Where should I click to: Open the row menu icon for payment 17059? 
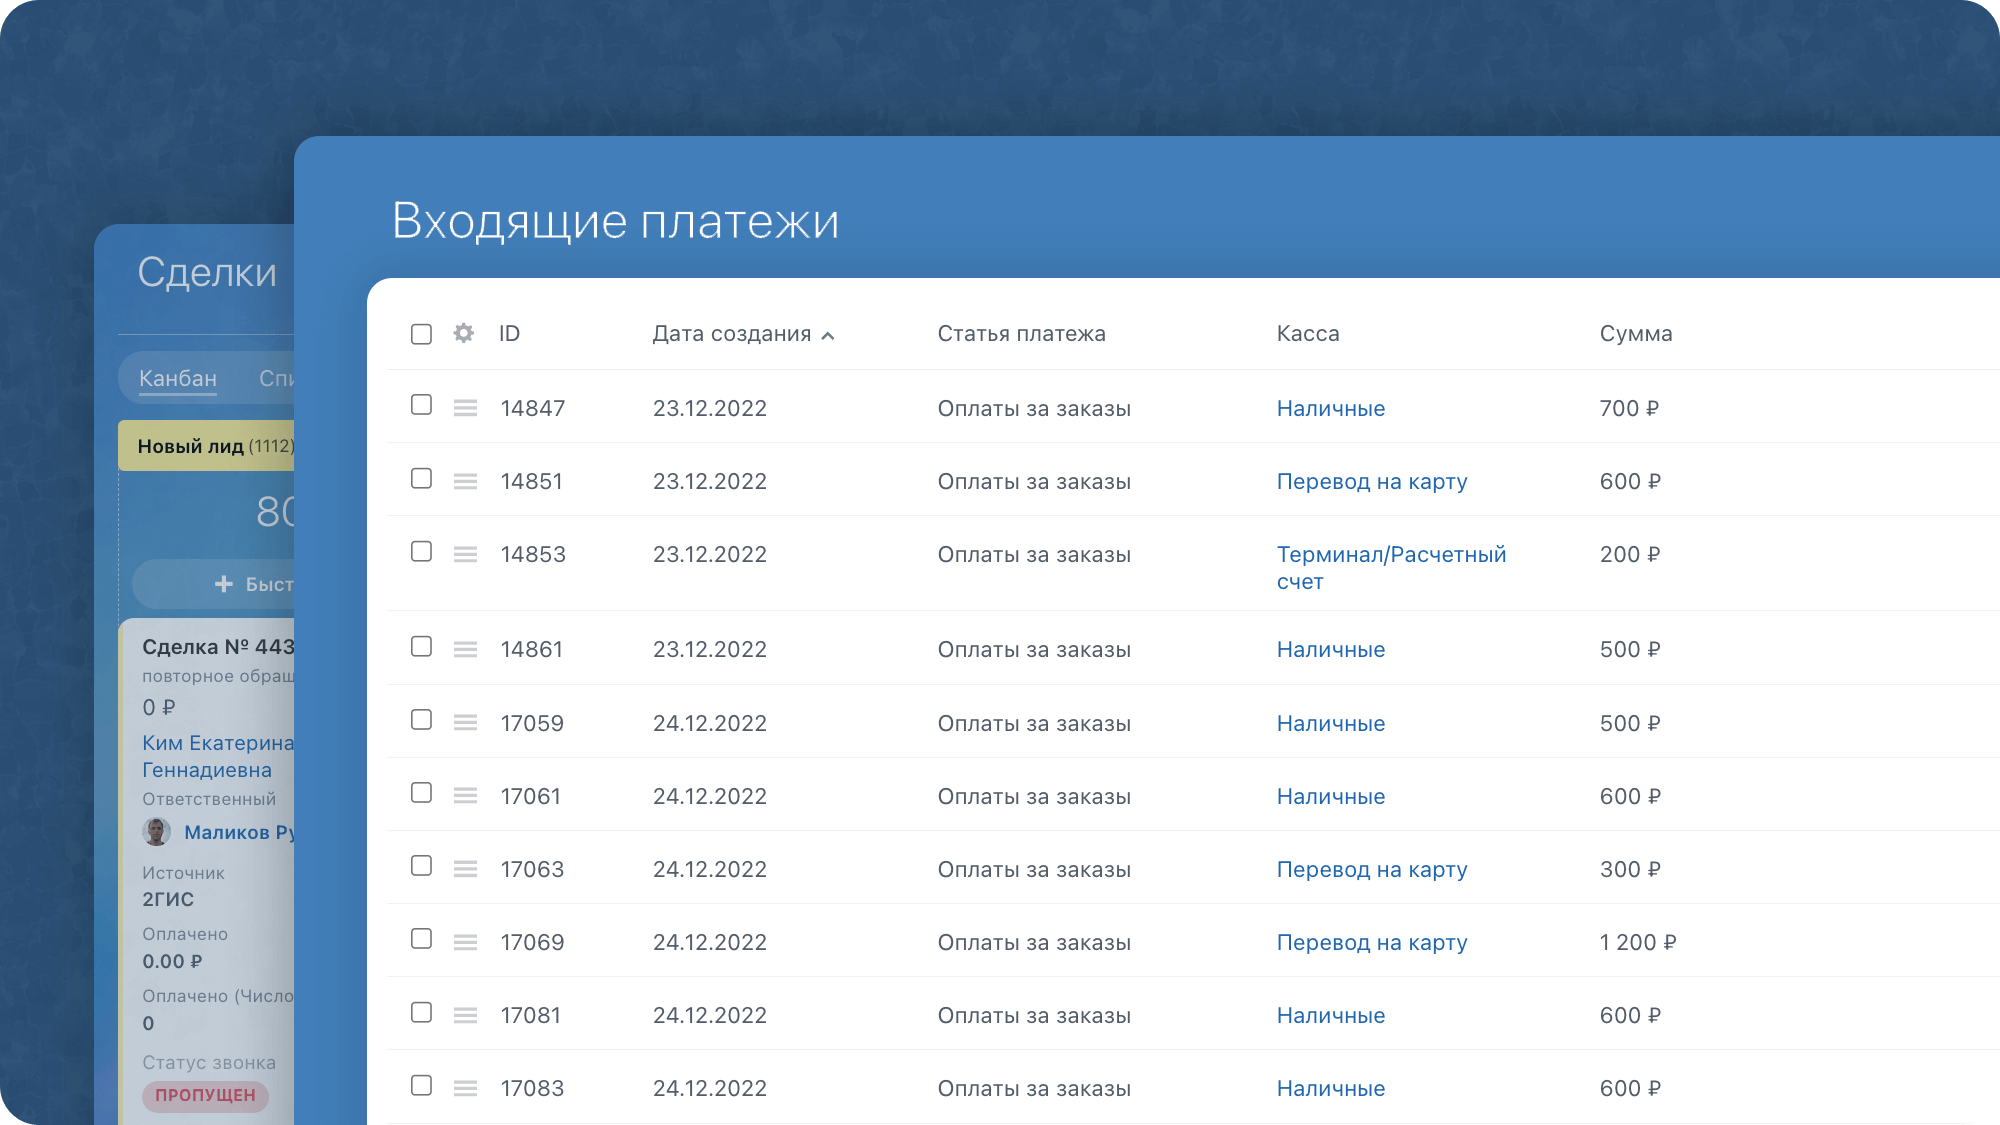coord(465,722)
